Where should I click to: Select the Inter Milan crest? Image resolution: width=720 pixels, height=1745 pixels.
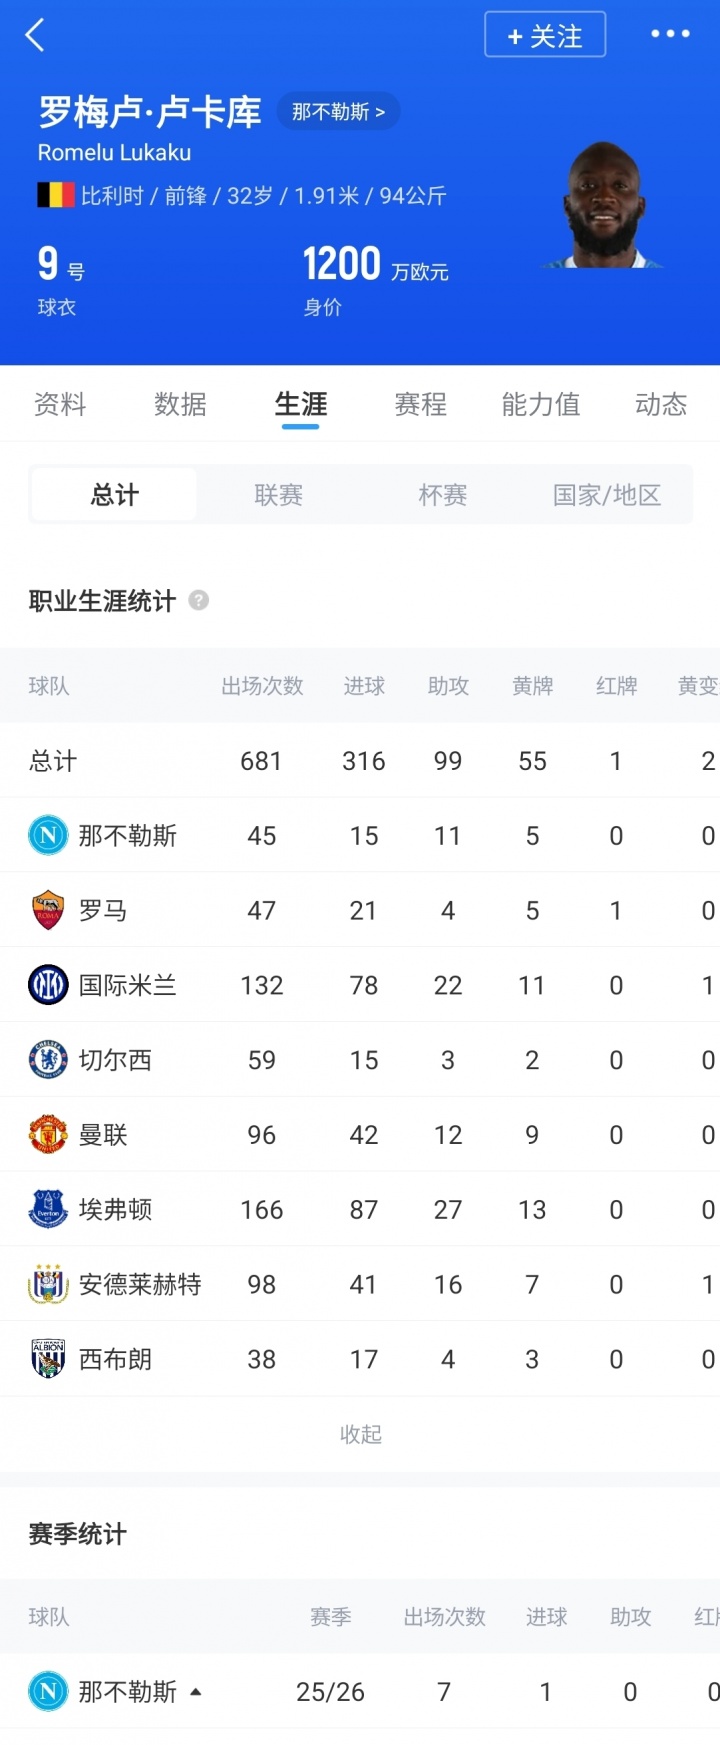pyautogui.click(x=46, y=985)
